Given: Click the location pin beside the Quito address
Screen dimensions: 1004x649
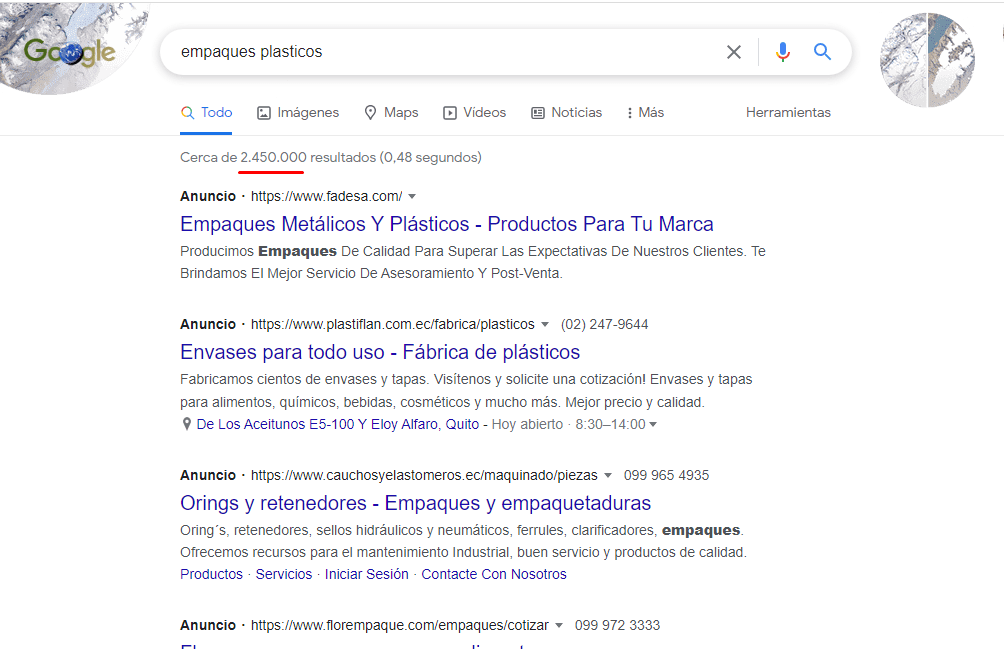Looking at the screenshot, I should (186, 424).
